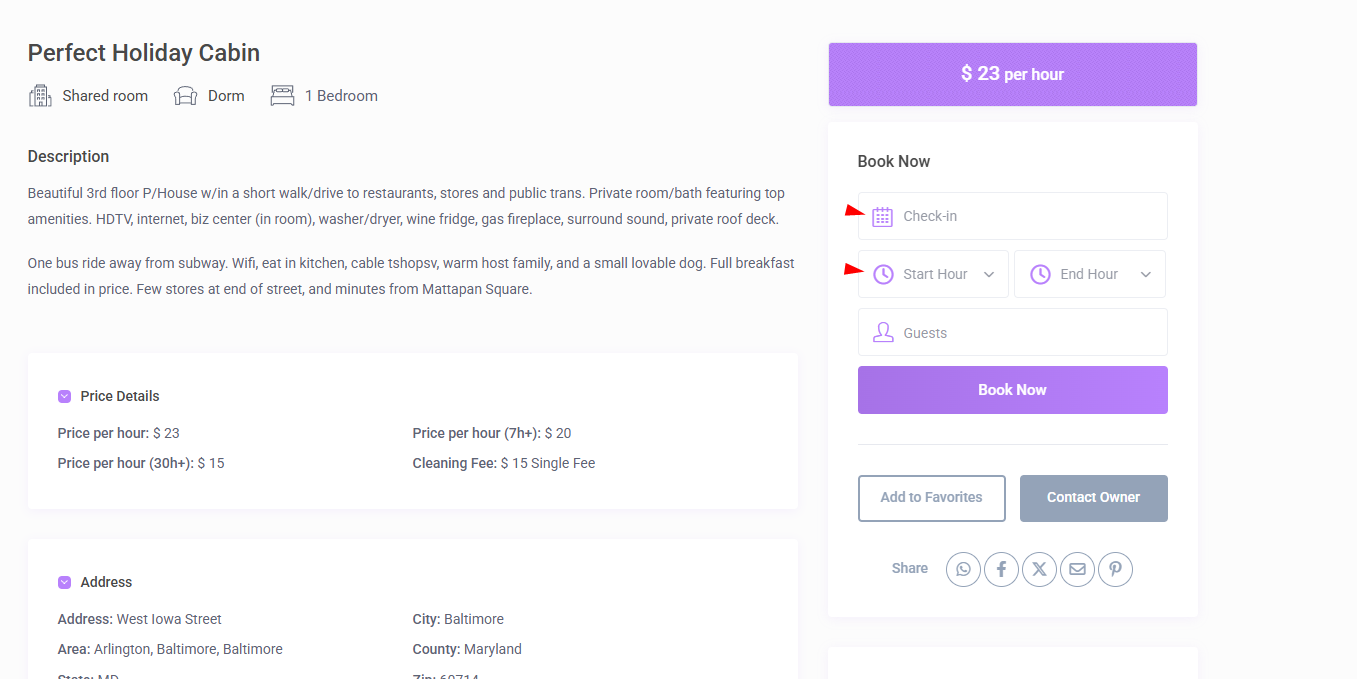
Task: Open the End Hour dropdown
Action: (1090, 274)
